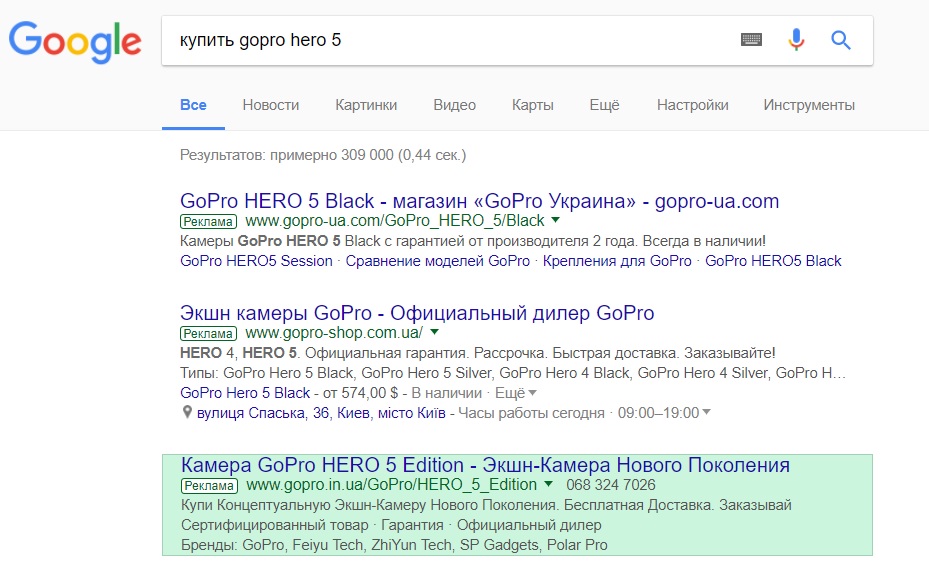Expand dropdown arrow next to gopro.in.ua URL
The width and height of the screenshot is (929, 586).
[548, 484]
